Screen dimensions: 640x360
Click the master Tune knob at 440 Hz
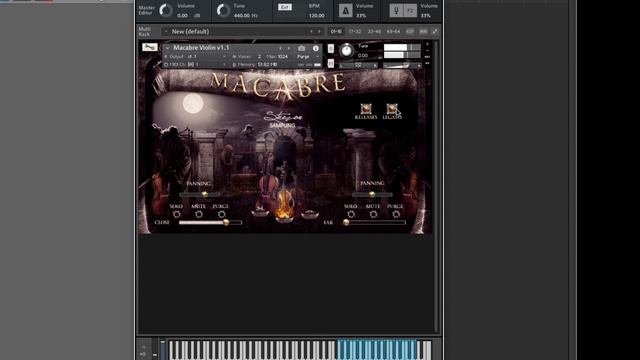(x=223, y=10)
